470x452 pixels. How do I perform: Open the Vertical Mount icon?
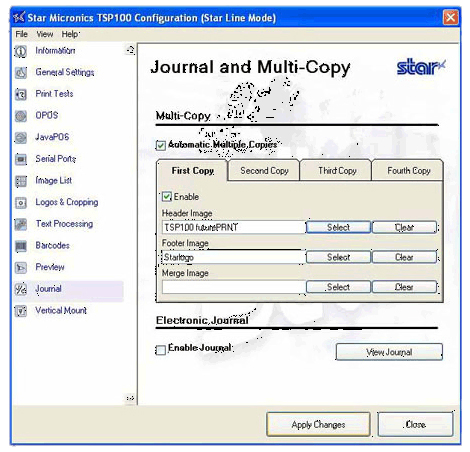[21, 311]
